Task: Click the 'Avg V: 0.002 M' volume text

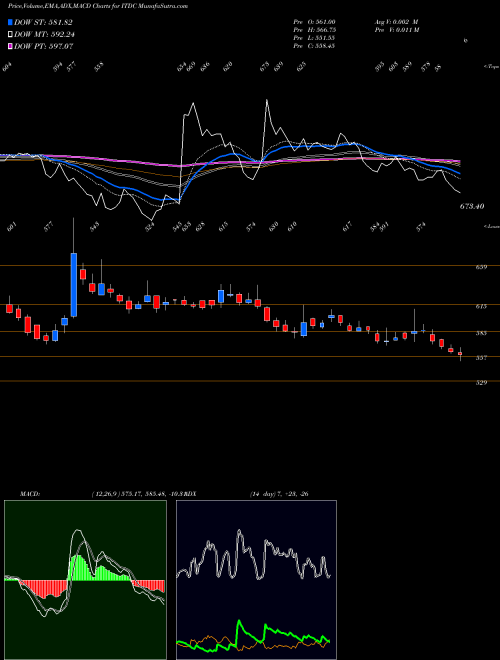Action: pos(396,22)
